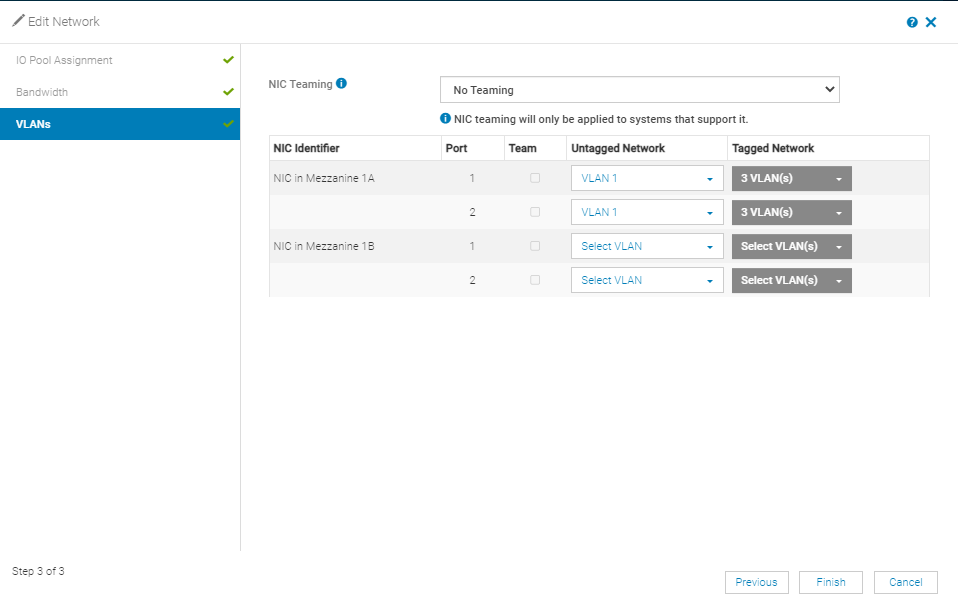The width and height of the screenshot is (958, 603).
Task: Click the Finish button
Action: [x=830, y=582]
